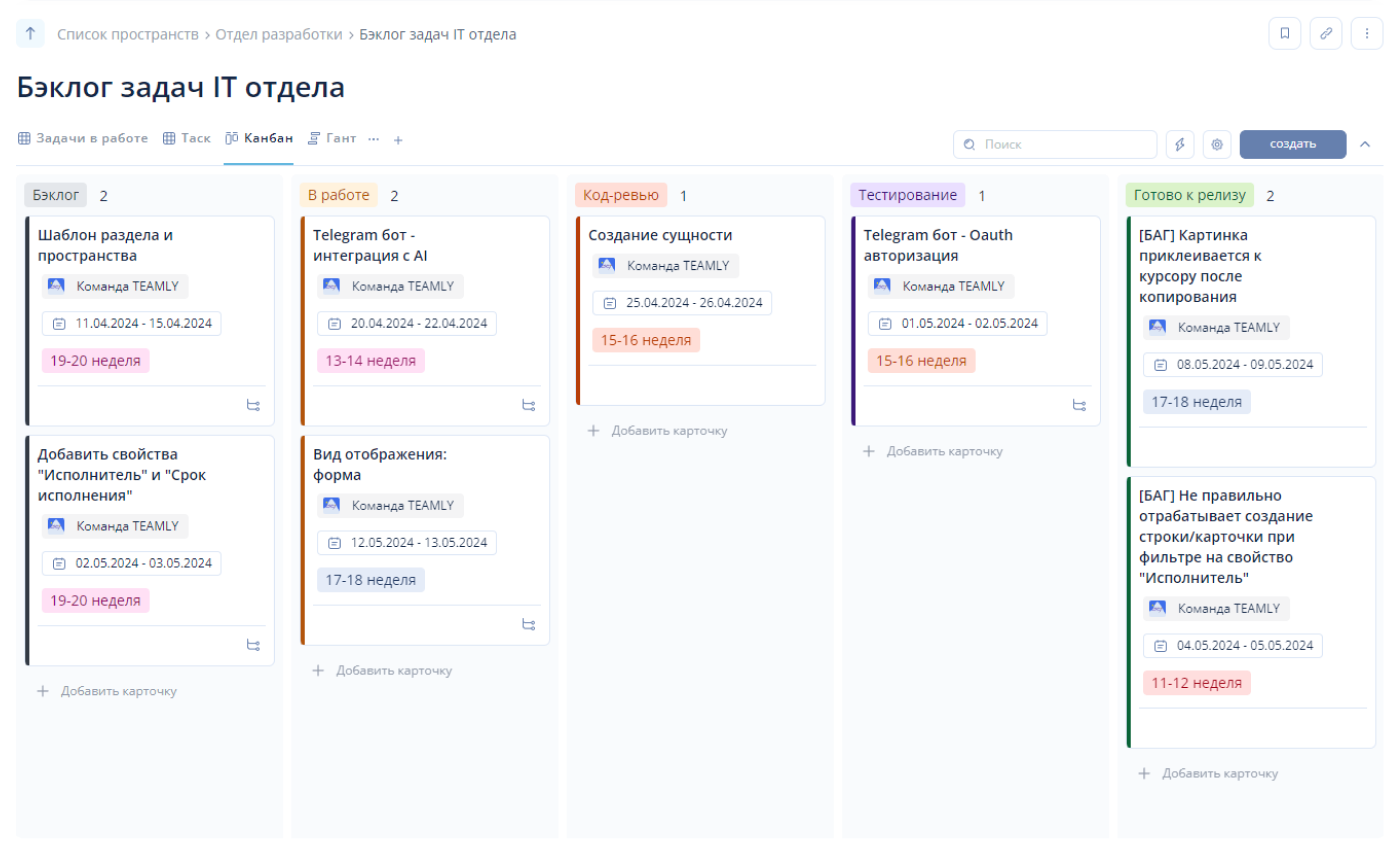This screenshot has height=860, width=1400.
Task: Collapse the toolbar with the chevron near 'создать'
Action: (1367, 144)
